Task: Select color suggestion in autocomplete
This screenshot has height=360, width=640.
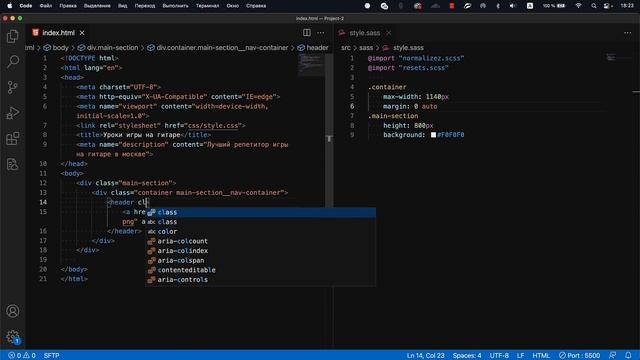Action: pos(260,231)
